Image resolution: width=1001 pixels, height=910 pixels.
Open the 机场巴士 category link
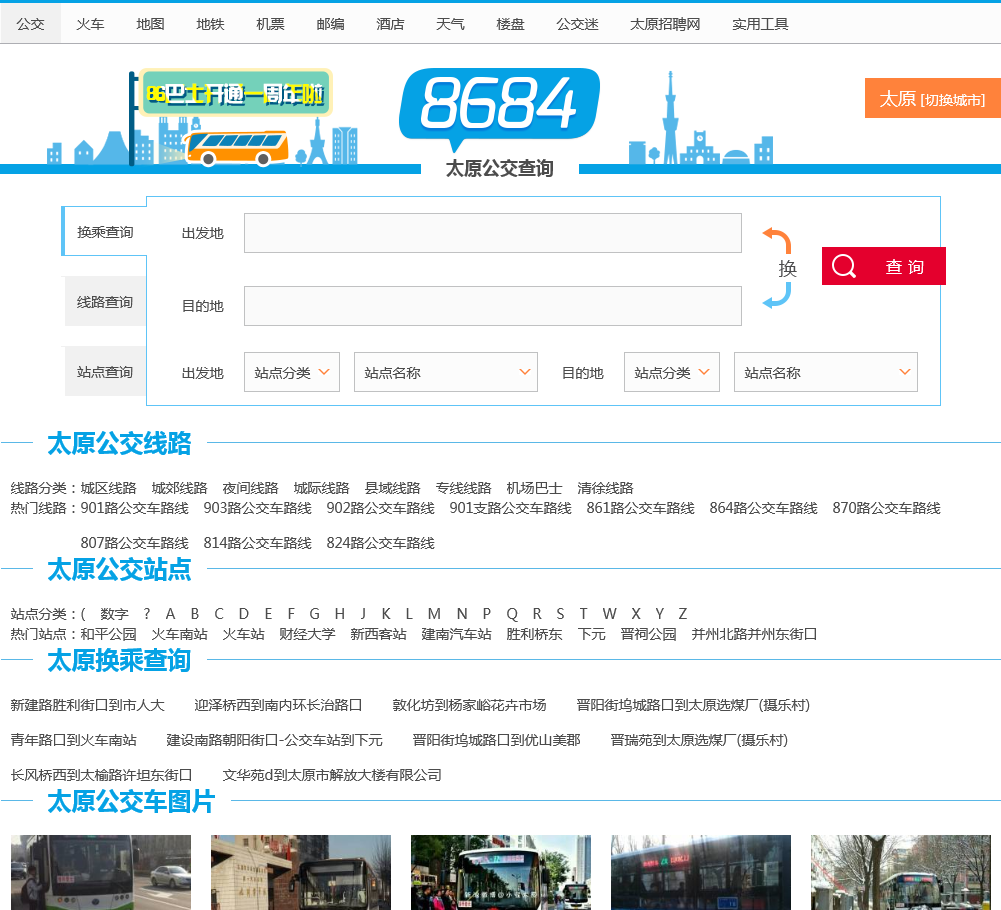click(534, 488)
